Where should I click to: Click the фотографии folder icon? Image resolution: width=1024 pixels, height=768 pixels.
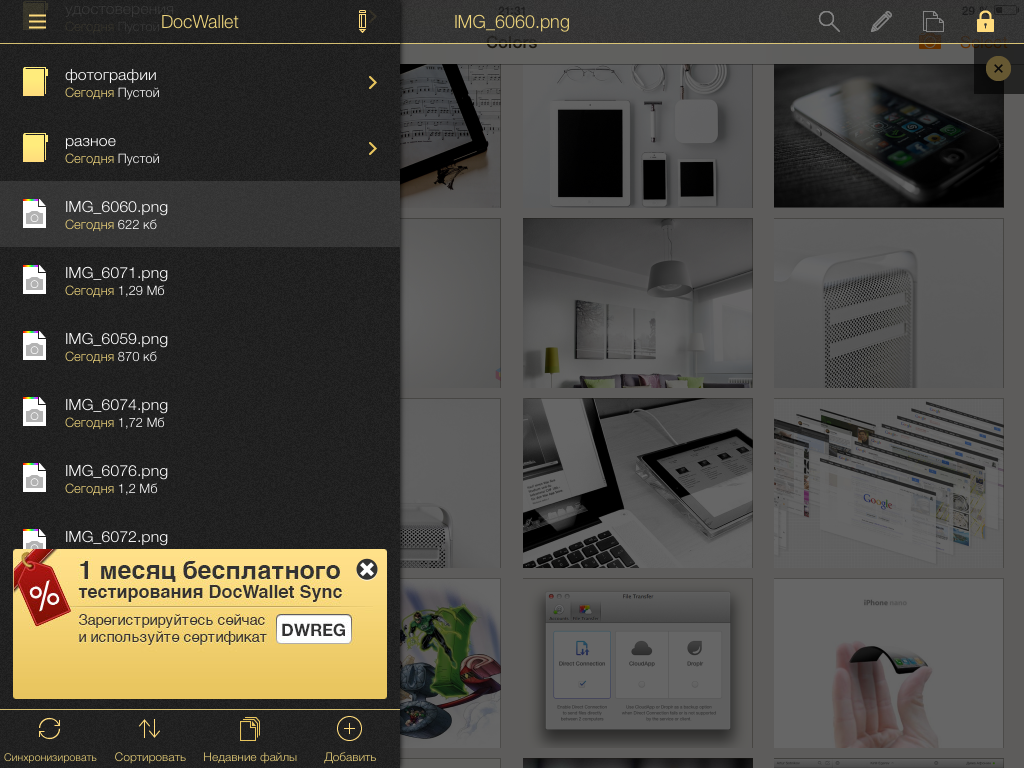click(35, 82)
